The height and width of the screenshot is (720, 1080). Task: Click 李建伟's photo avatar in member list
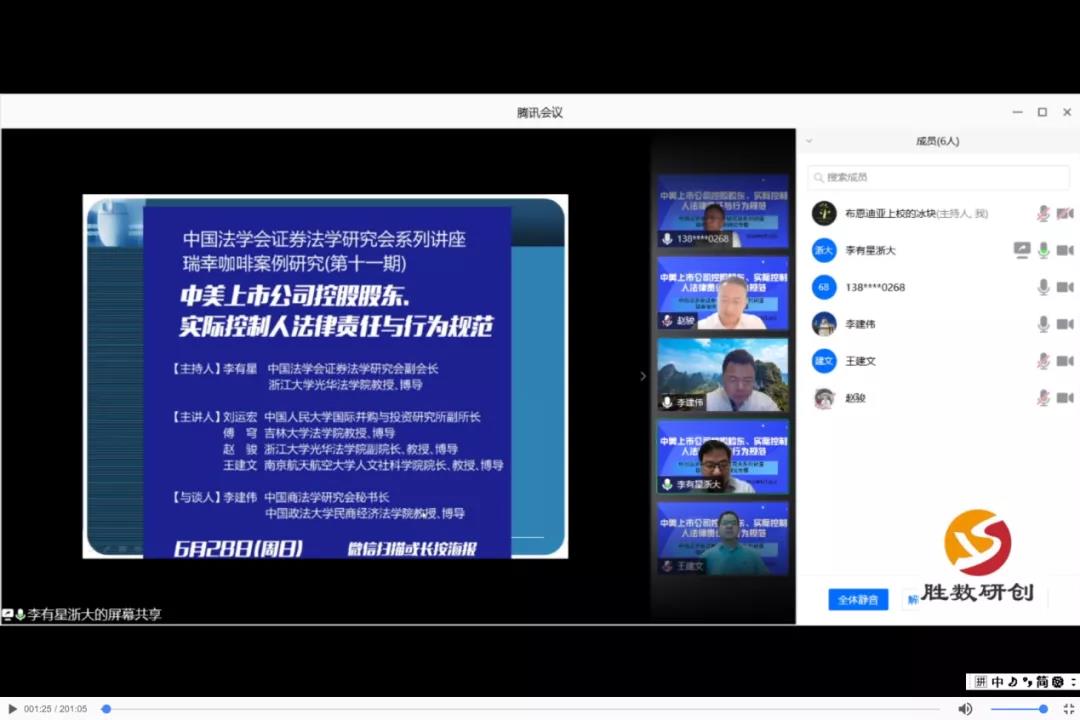[824, 324]
